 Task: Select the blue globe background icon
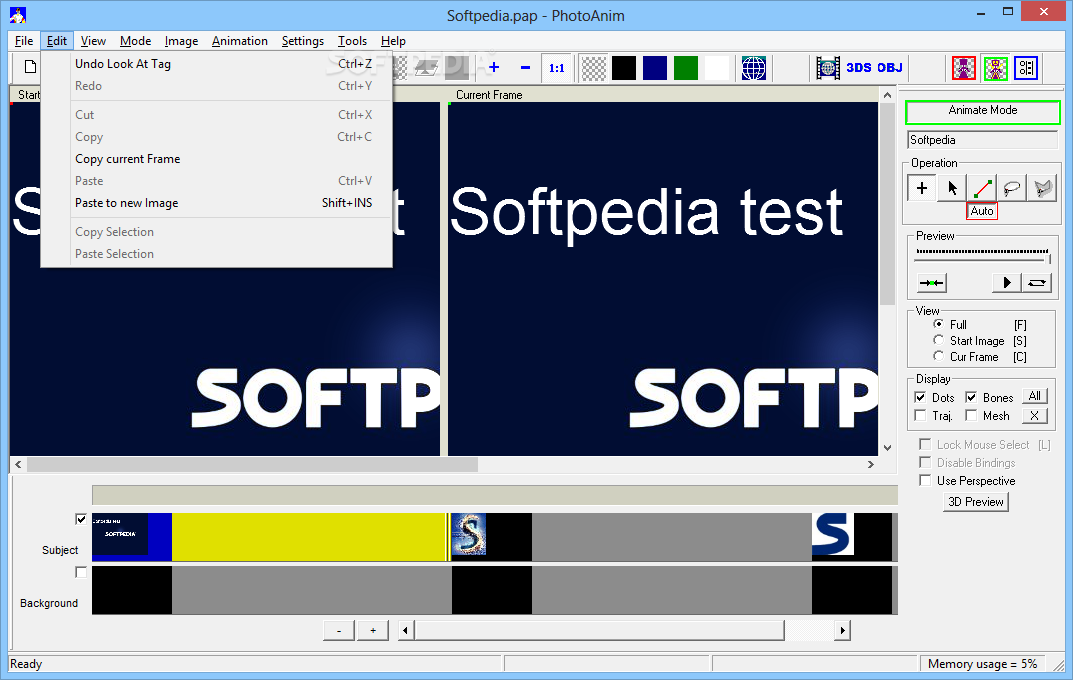753,68
